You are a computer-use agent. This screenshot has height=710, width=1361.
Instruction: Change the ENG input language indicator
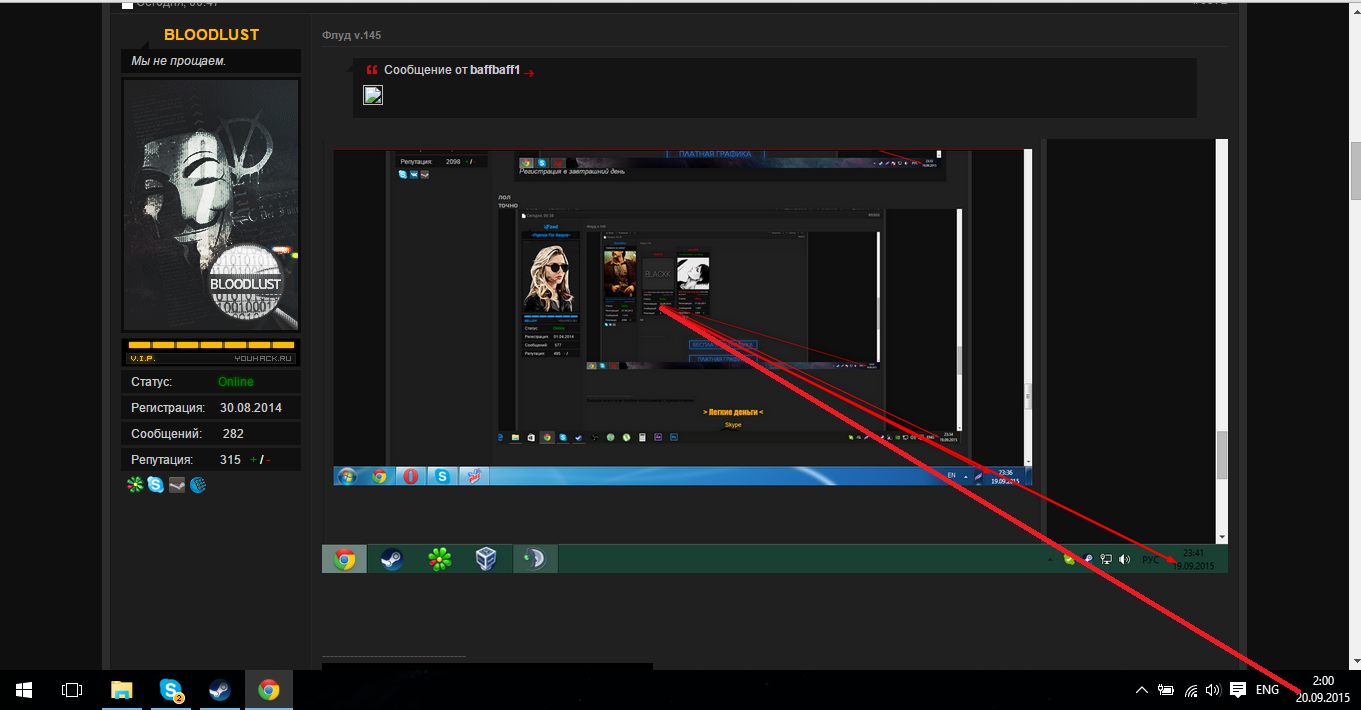[x=1267, y=690]
